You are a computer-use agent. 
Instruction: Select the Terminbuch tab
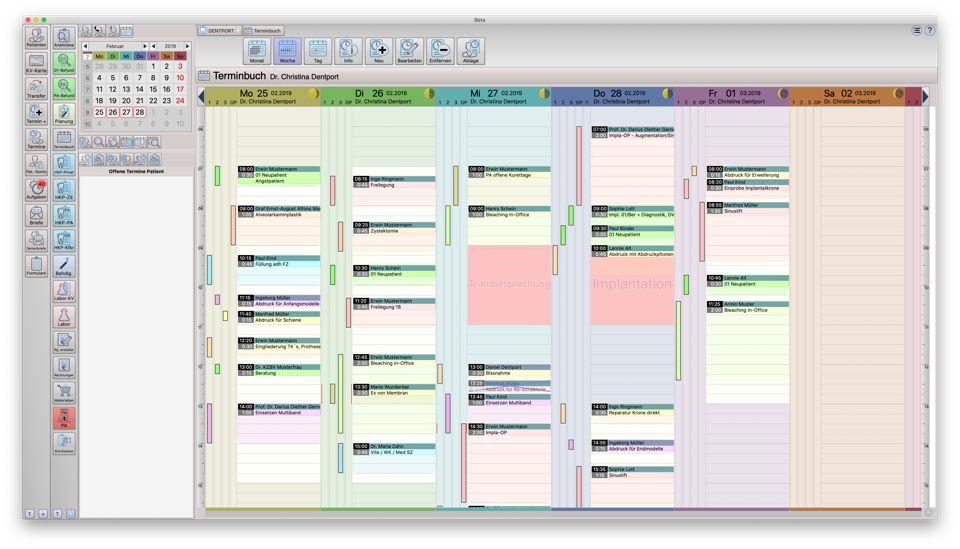tap(263, 31)
